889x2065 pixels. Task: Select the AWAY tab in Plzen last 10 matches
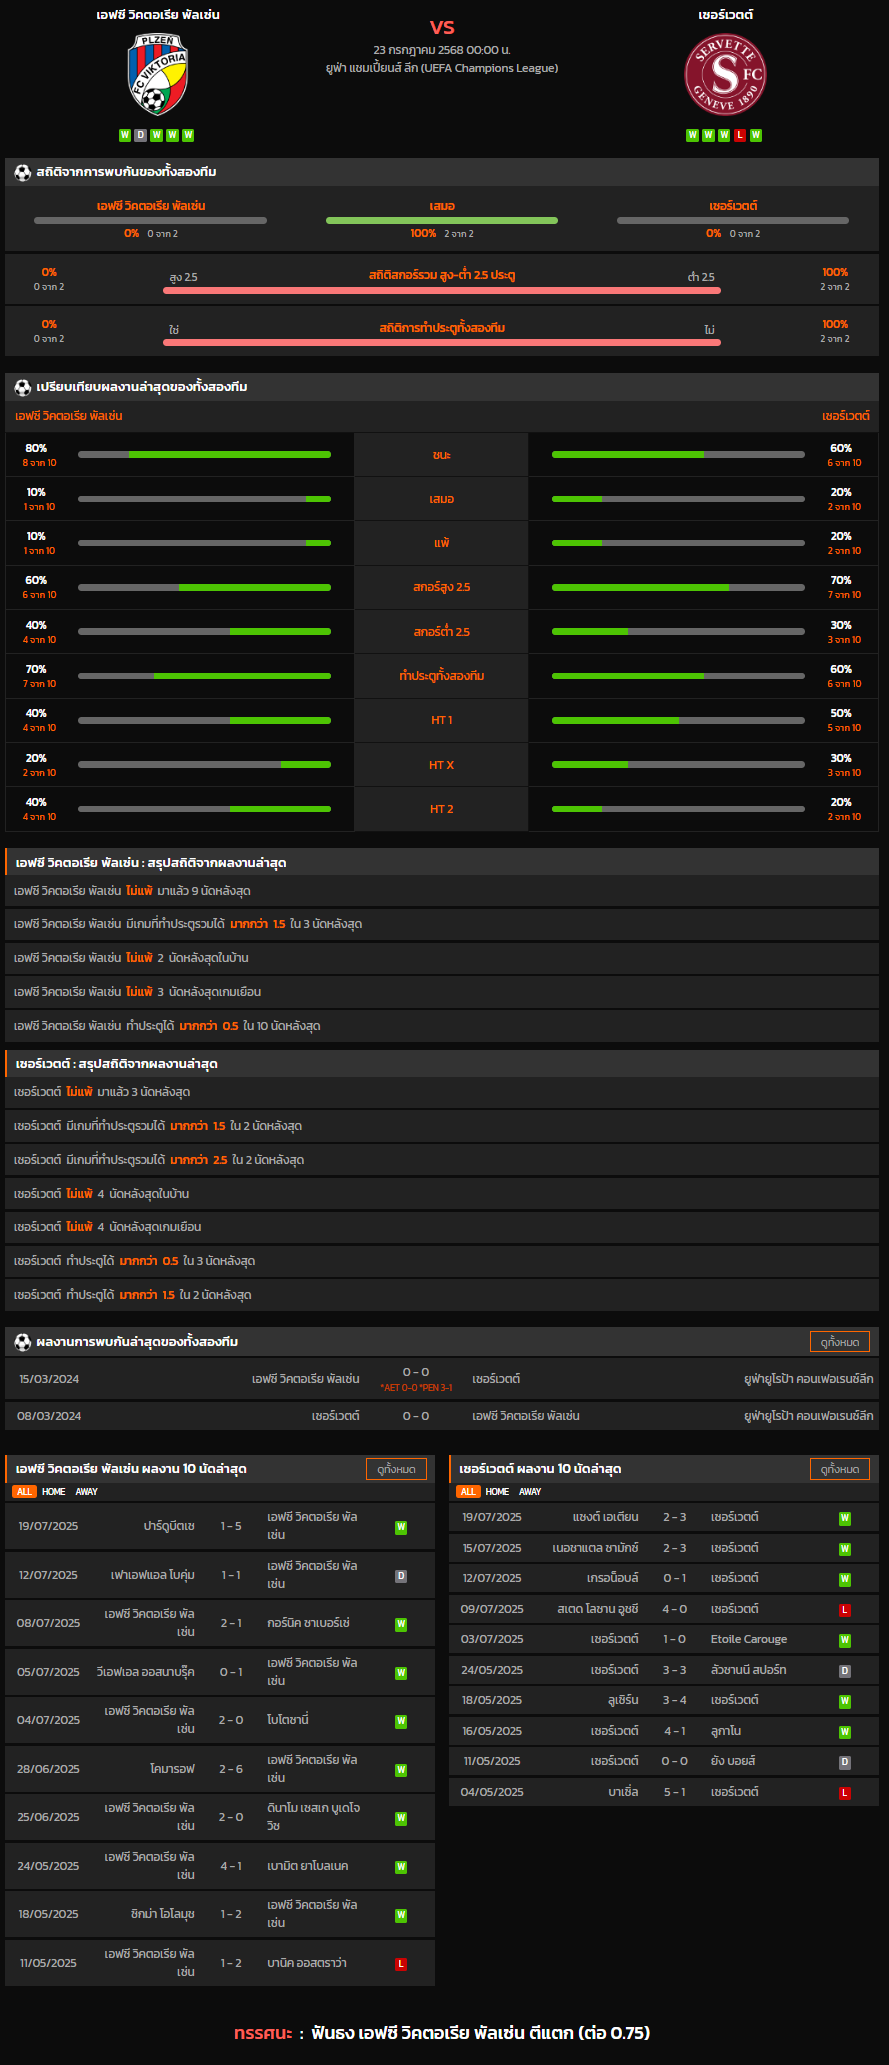click(x=87, y=1491)
